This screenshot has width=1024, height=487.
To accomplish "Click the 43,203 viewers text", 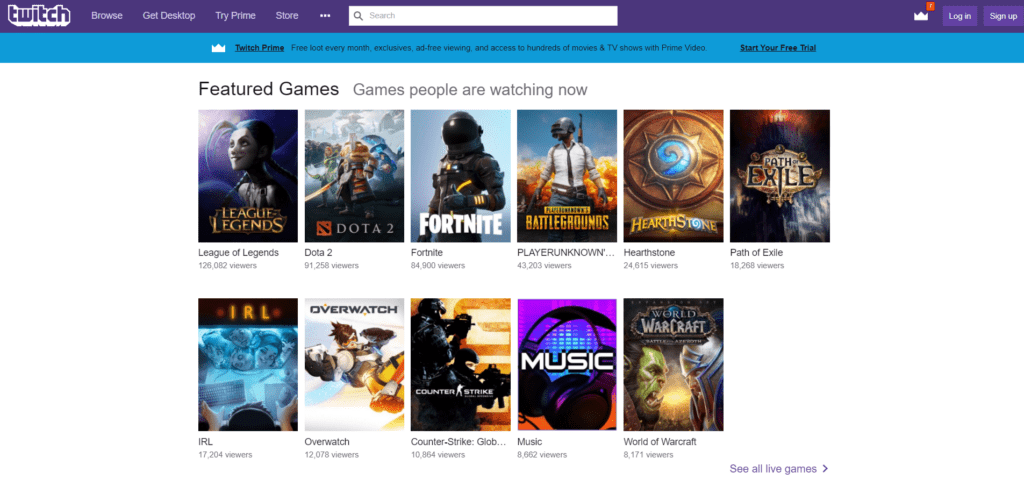I will coord(544,266).
